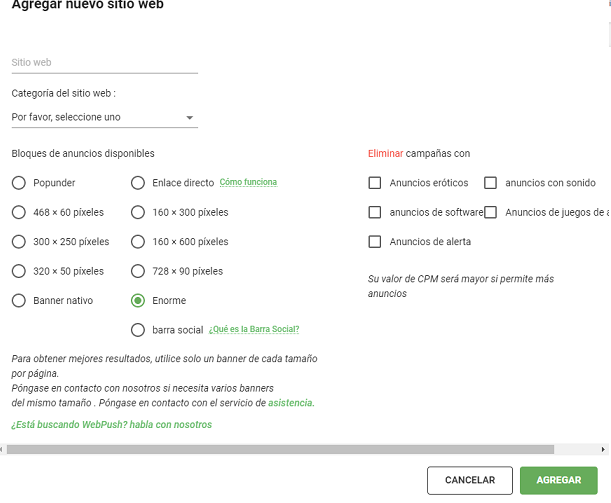This screenshot has width=611, height=503.
Task: Click the horizontal scrollbar right arrow
Action: point(603,449)
